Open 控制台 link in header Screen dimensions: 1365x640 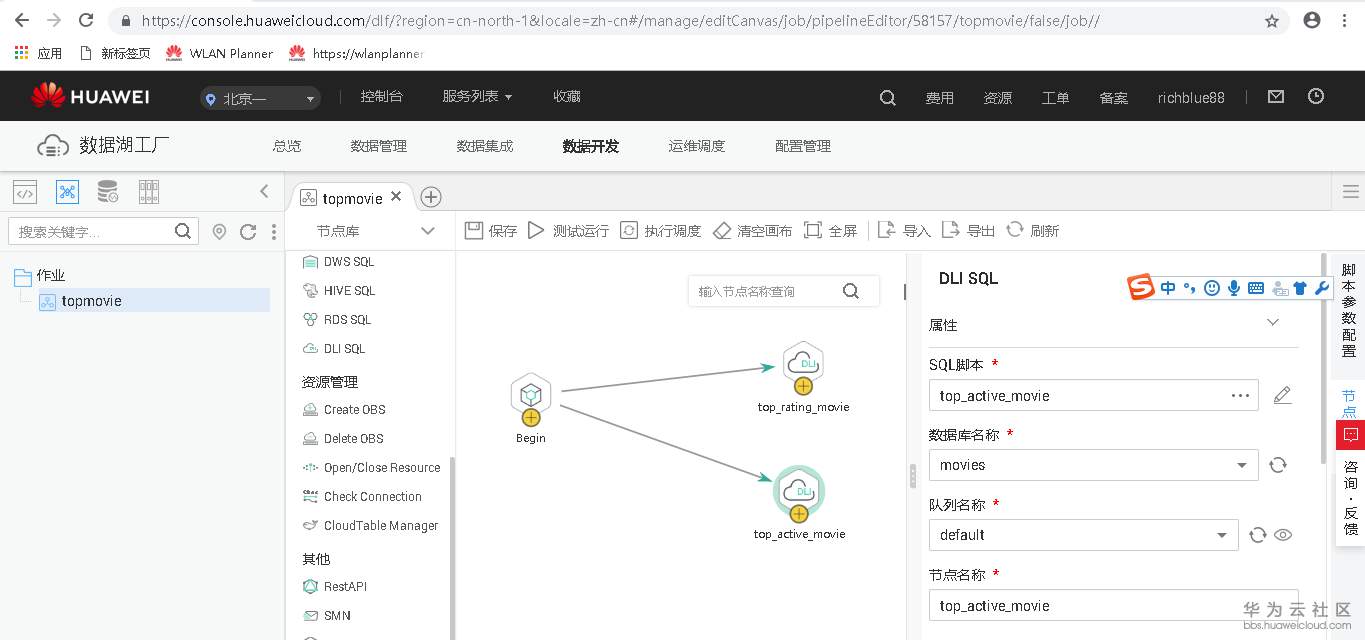(382, 97)
